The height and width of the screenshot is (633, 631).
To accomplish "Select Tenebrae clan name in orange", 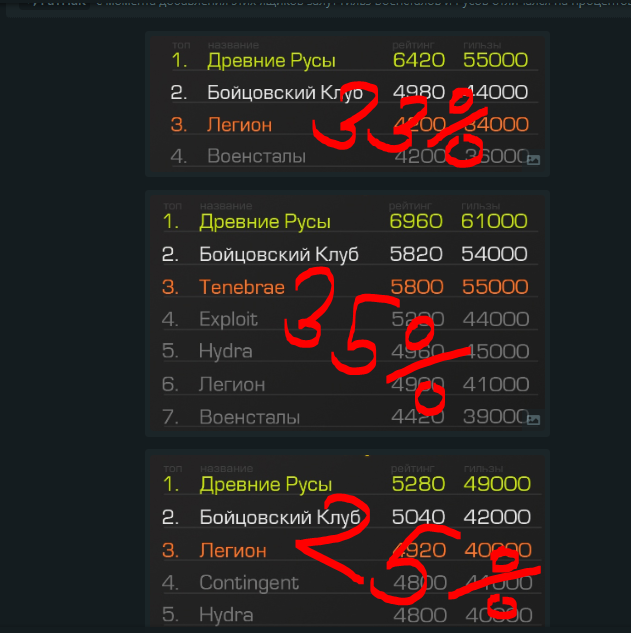I will 242,287.
